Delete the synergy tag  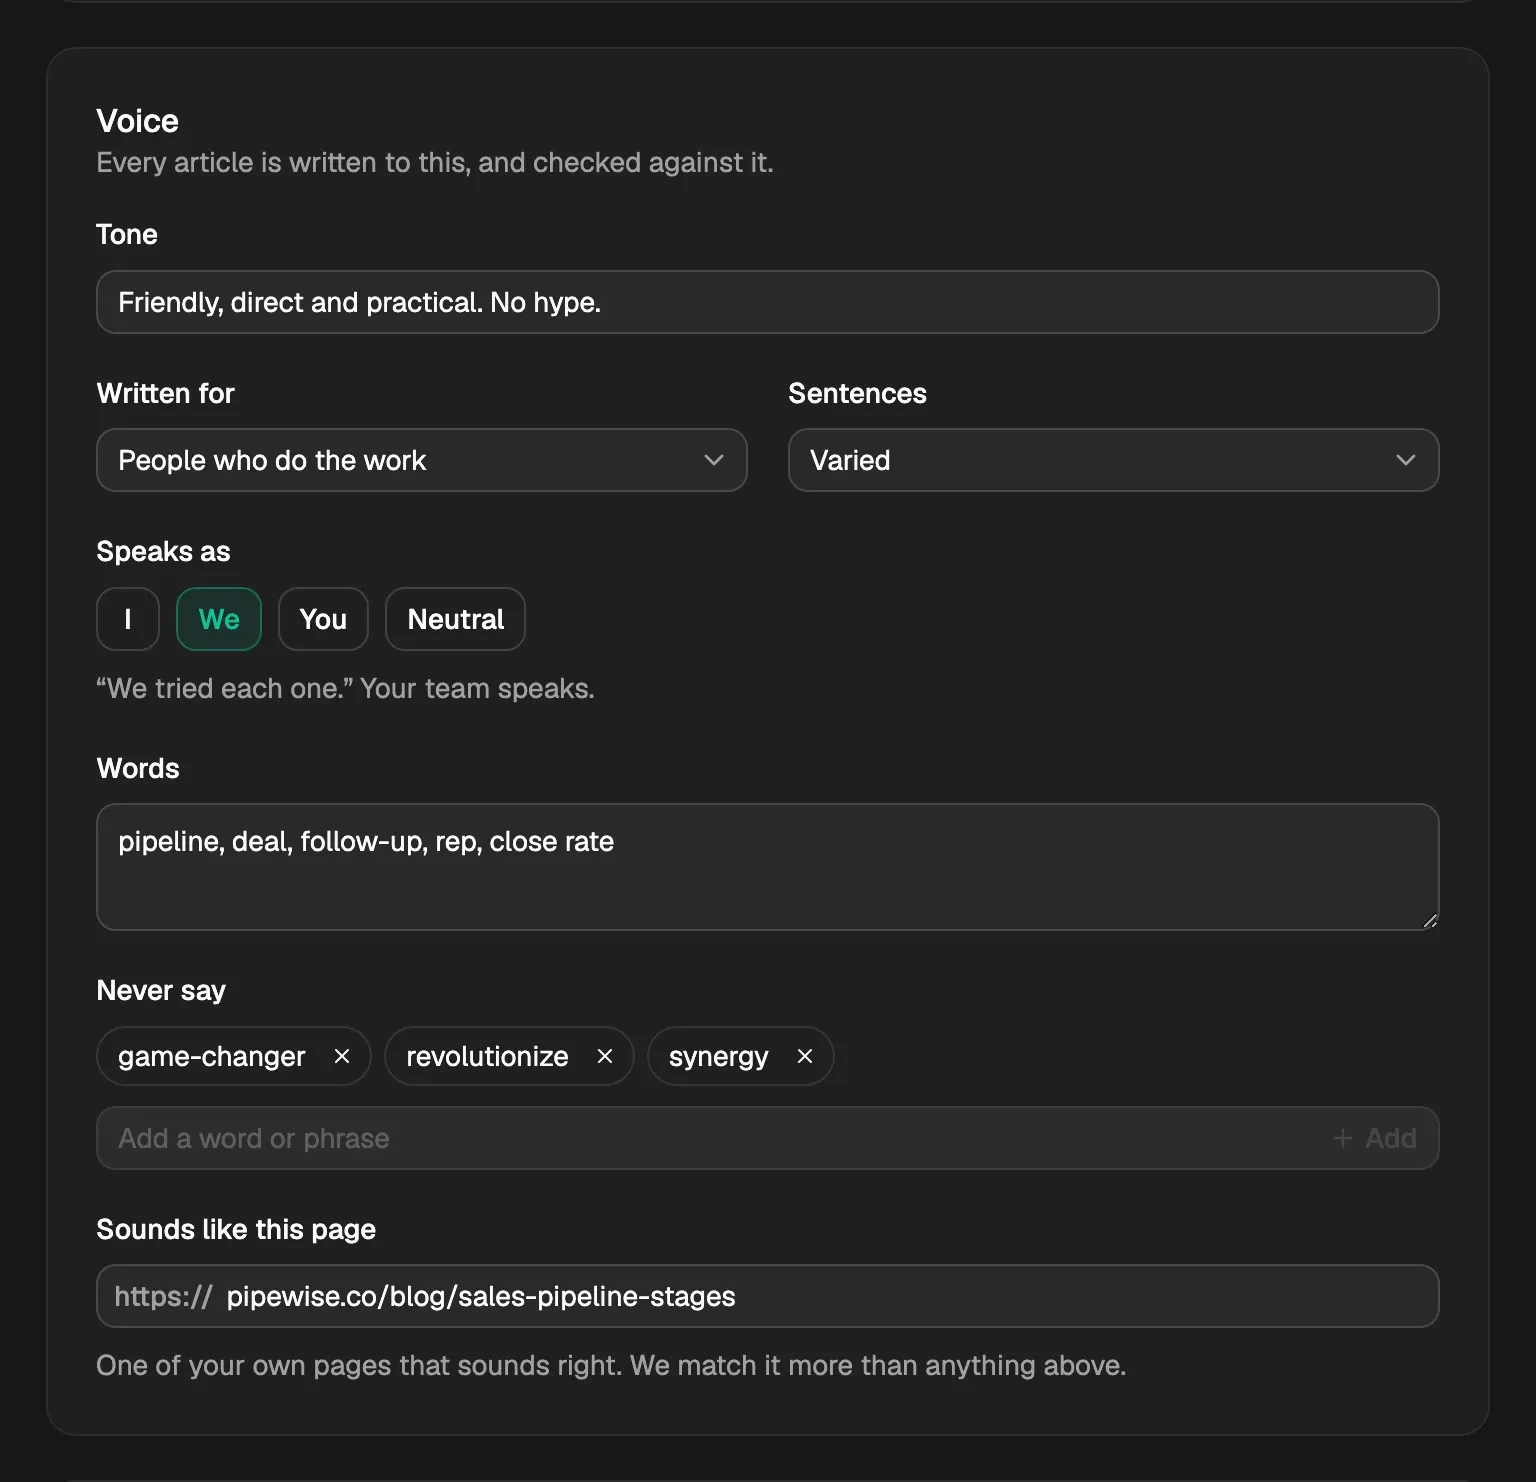point(805,1056)
